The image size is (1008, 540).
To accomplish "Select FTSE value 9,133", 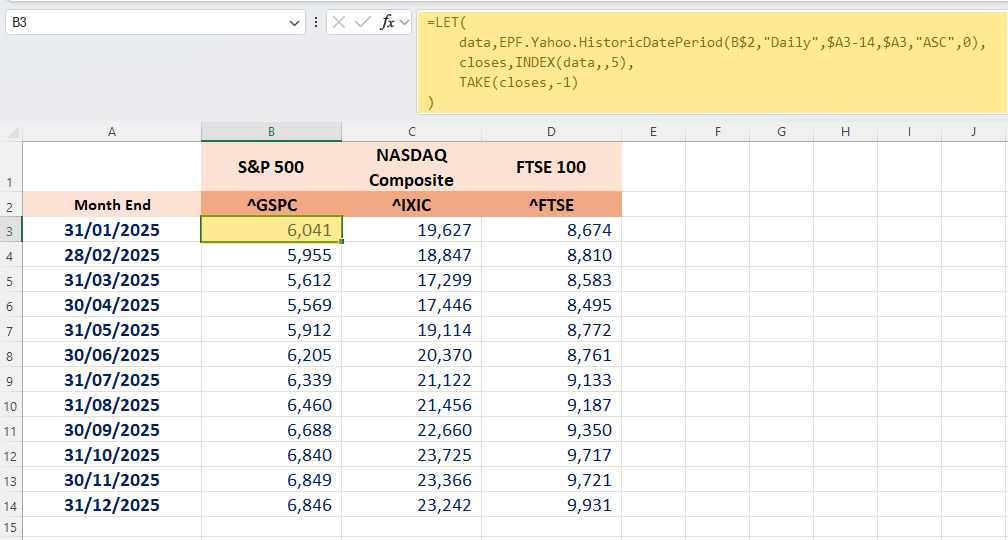I will pos(552,380).
